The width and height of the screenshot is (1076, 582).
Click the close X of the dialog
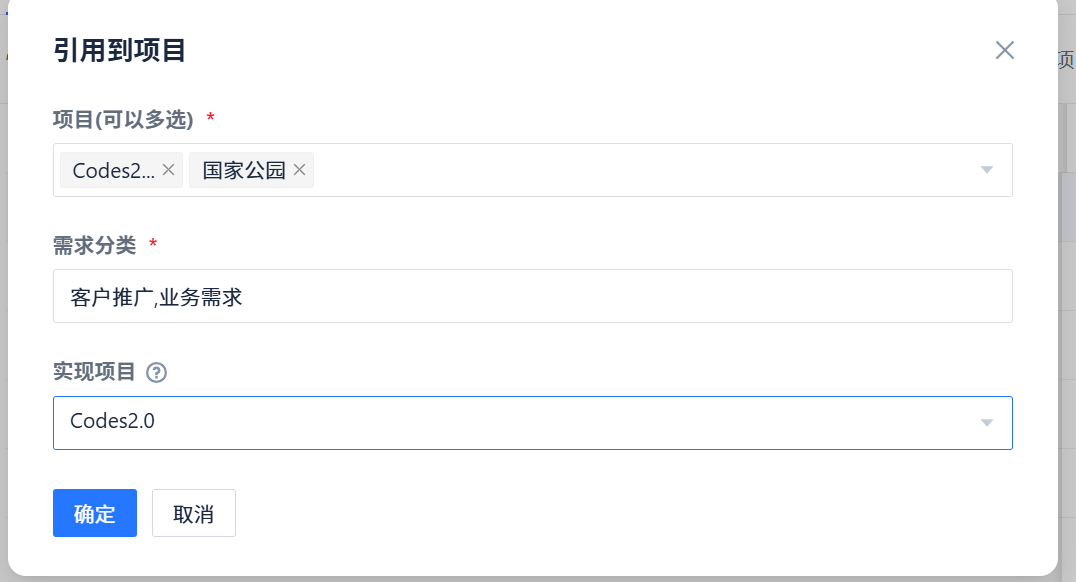coord(1004,50)
